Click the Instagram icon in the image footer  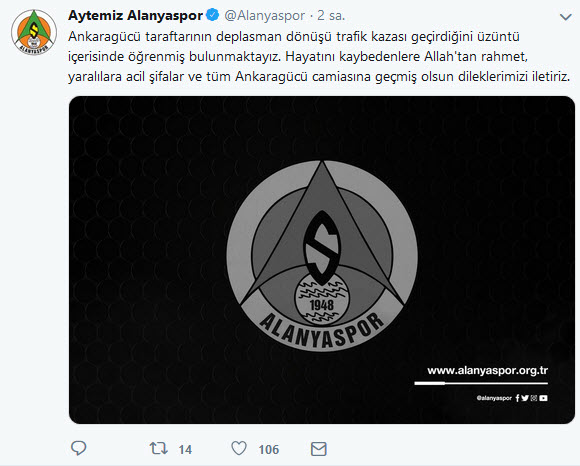coord(534,398)
